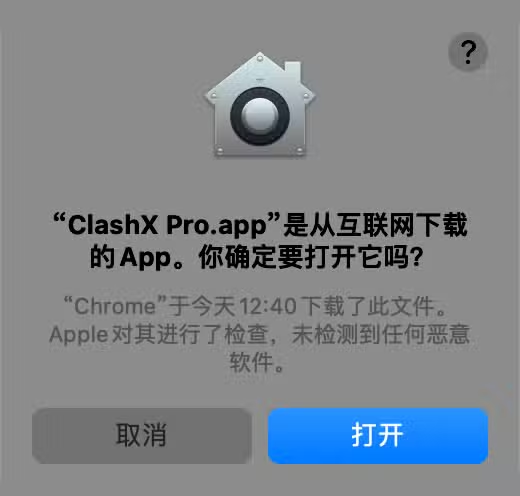Click the "下载了此文件" description text
Screen dimensions: 520x496
coord(369,306)
